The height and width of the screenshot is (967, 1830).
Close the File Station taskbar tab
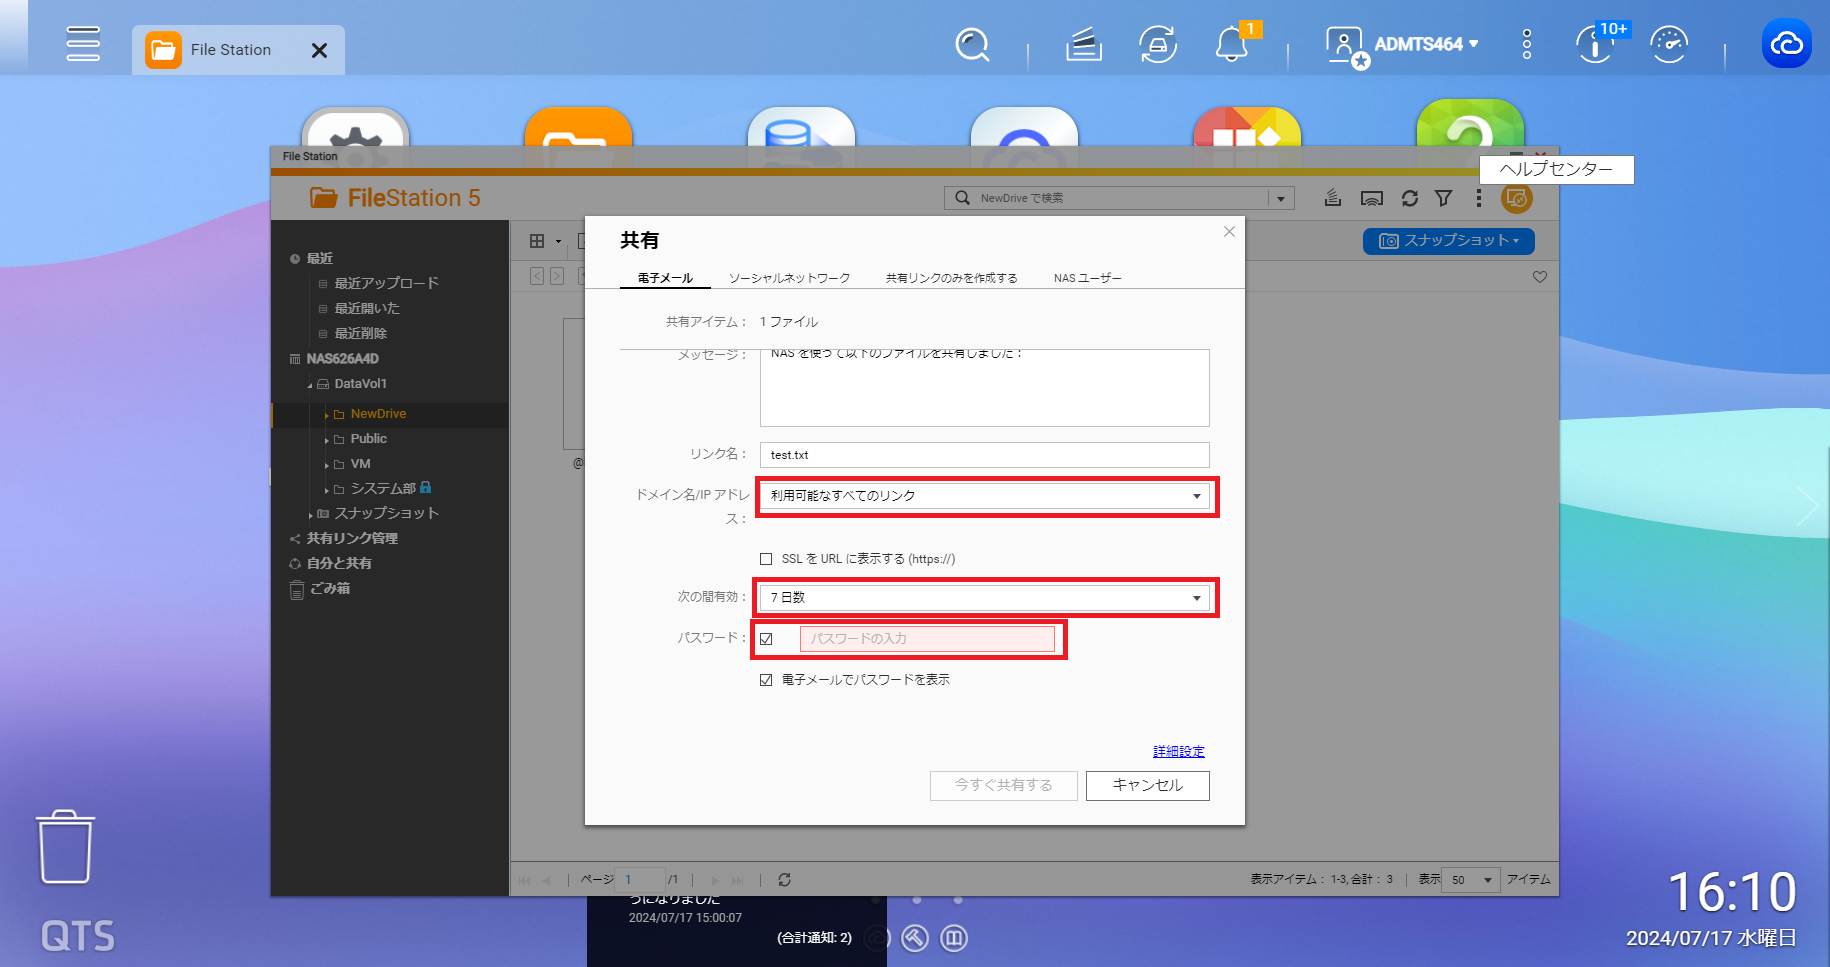tap(320, 50)
